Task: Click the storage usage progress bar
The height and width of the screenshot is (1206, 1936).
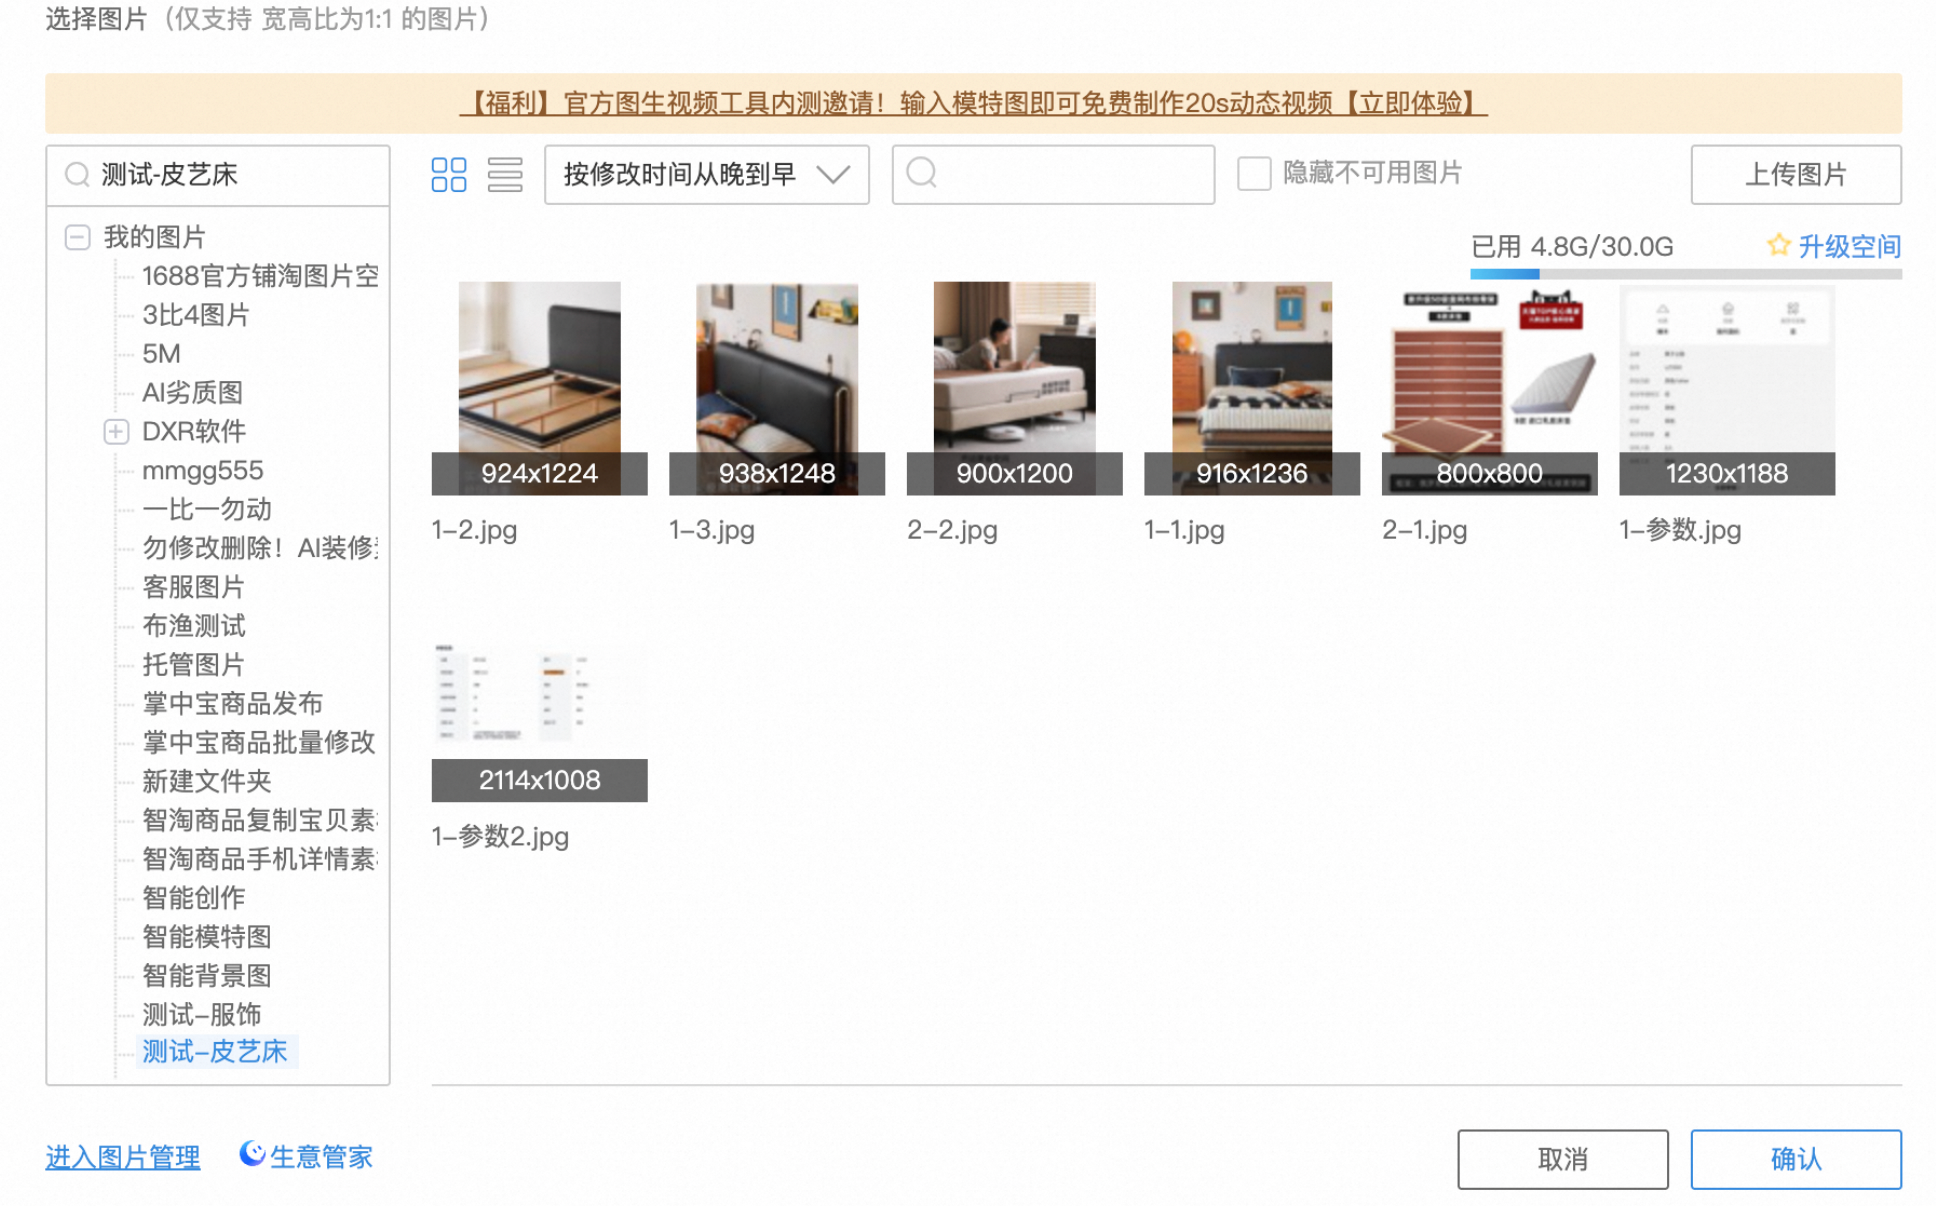Action: [x=1685, y=273]
